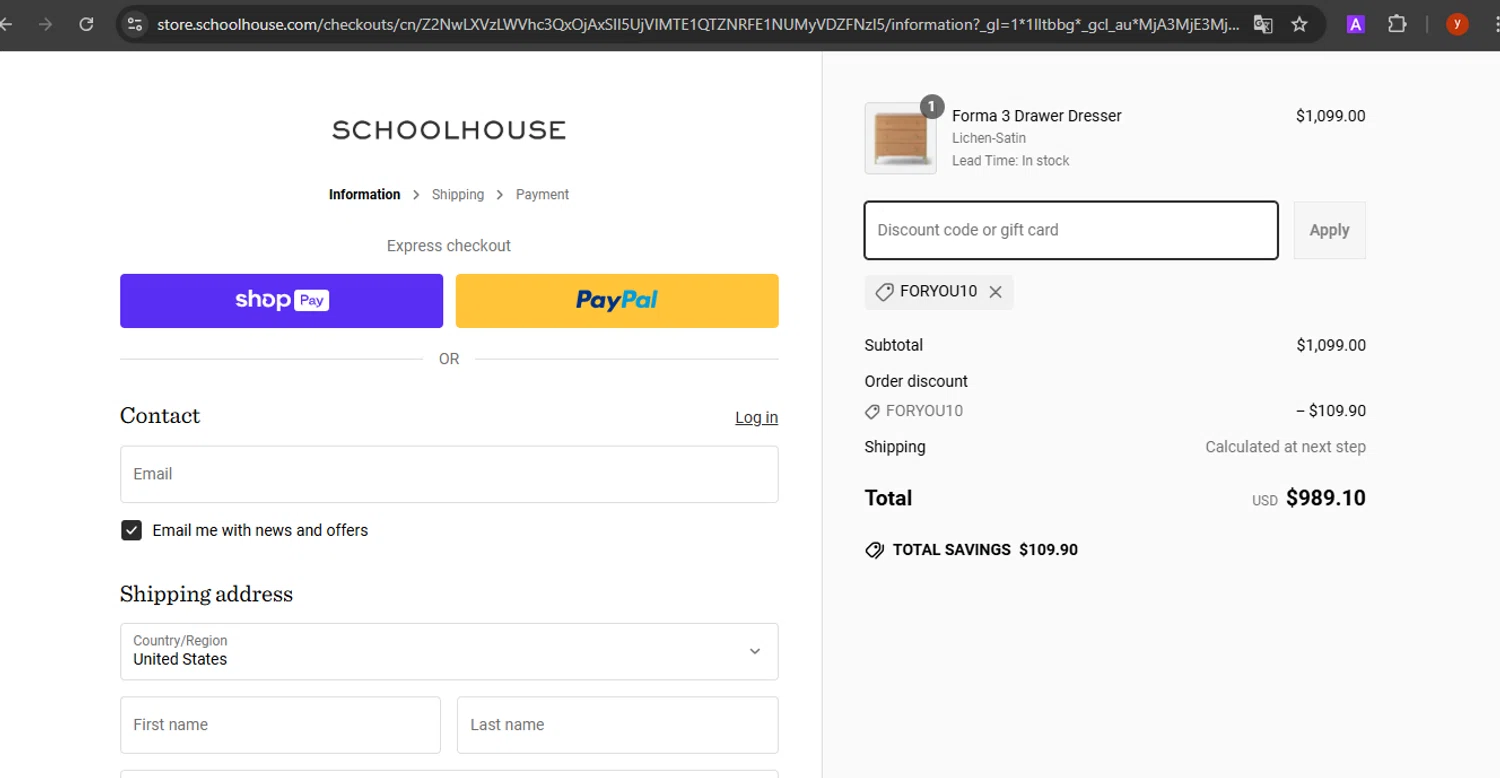Click the Log in link
The height and width of the screenshot is (778, 1500).
point(756,418)
